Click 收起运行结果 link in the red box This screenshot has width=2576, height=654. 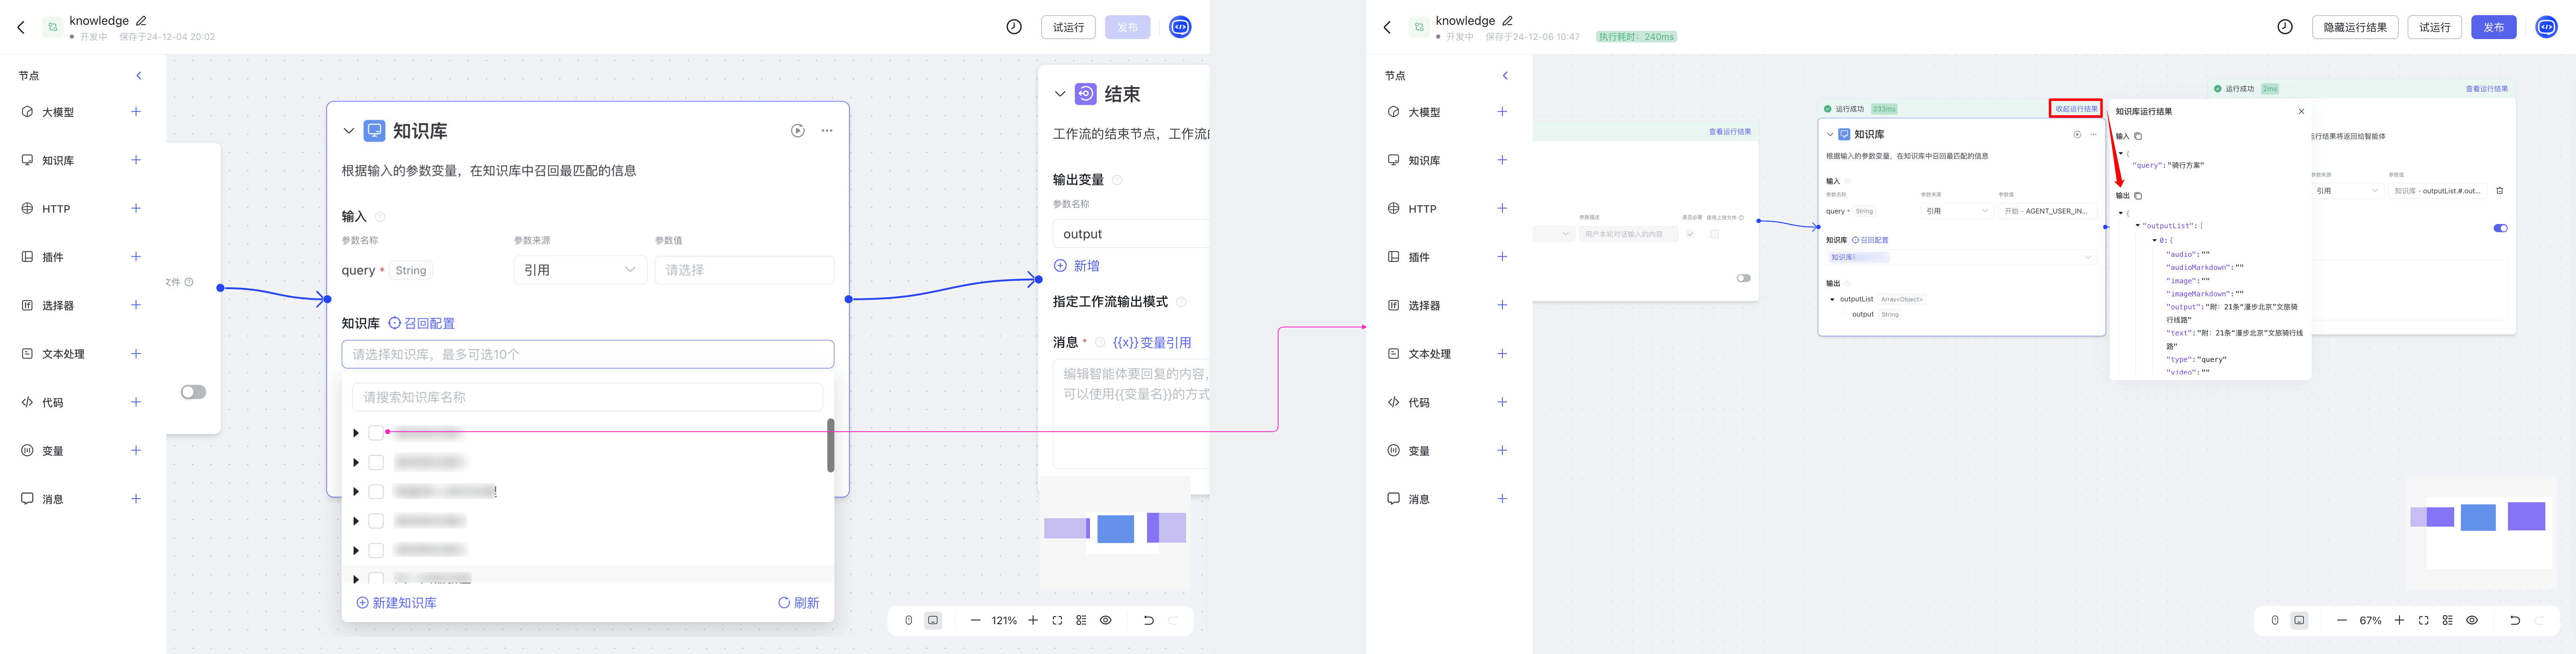tap(2076, 109)
